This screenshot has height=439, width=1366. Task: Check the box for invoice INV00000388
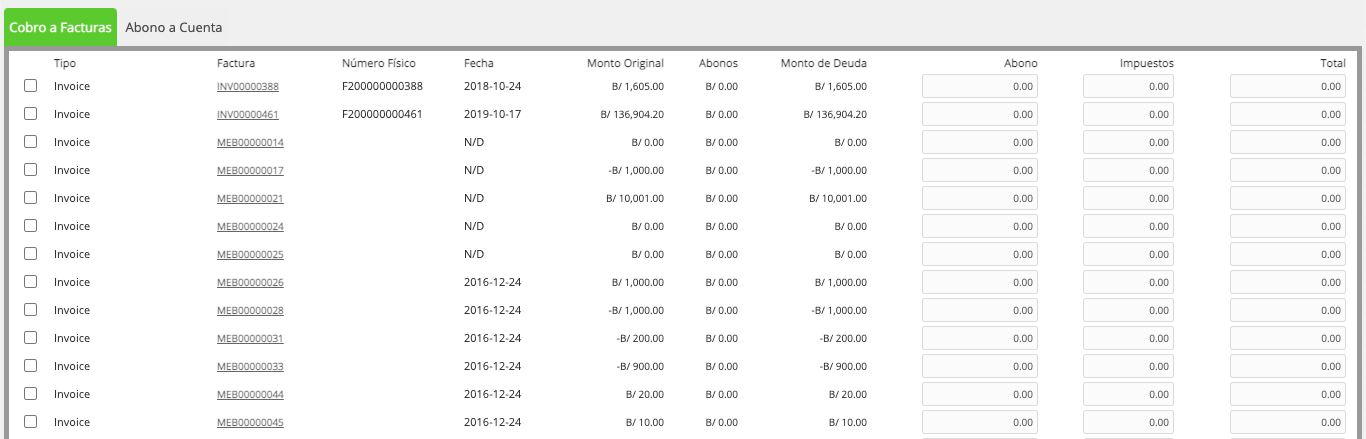point(31,86)
